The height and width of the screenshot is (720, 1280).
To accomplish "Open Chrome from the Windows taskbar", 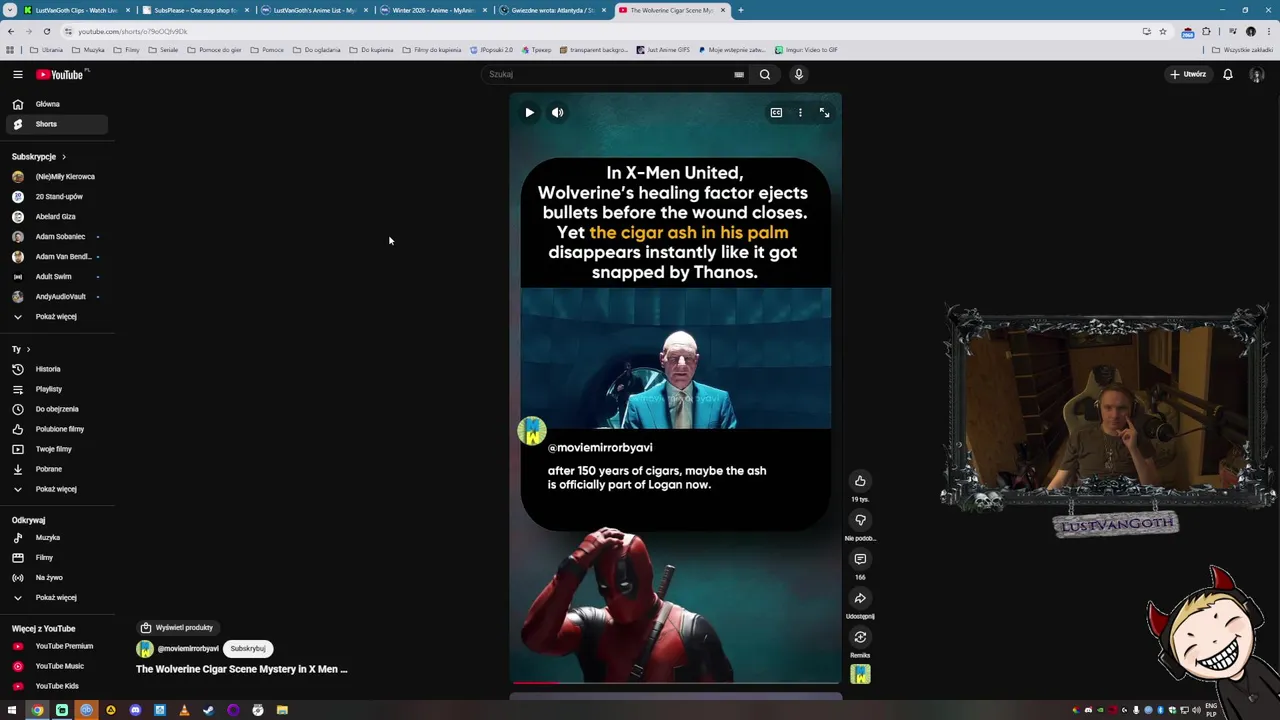I will pos(37,710).
